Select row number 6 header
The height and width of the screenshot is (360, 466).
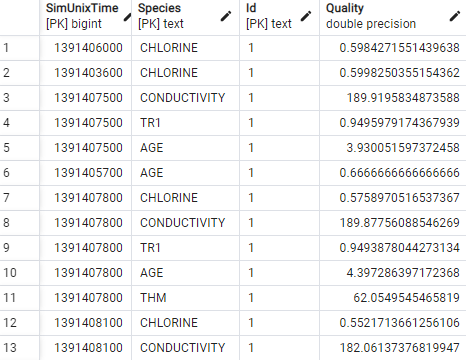19,173
